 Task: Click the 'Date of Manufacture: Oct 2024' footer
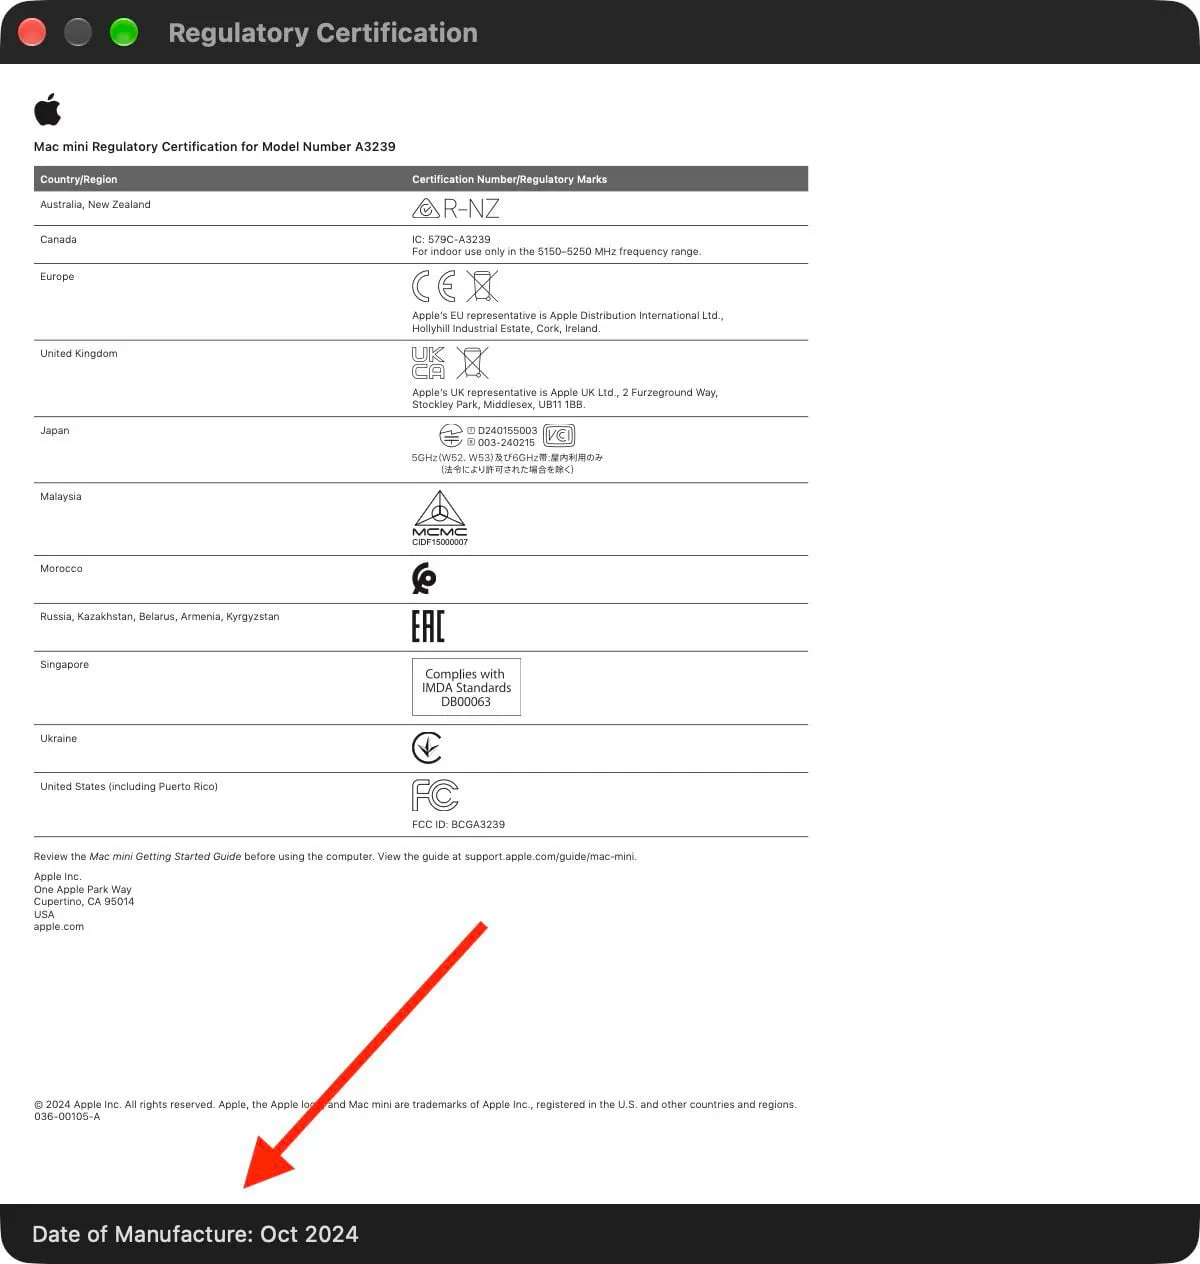point(195,1234)
